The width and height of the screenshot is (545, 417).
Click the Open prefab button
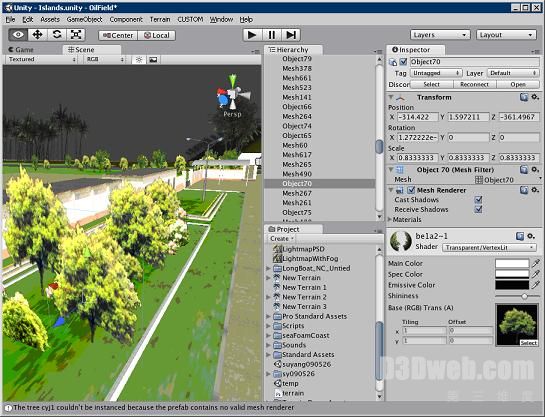click(x=518, y=84)
